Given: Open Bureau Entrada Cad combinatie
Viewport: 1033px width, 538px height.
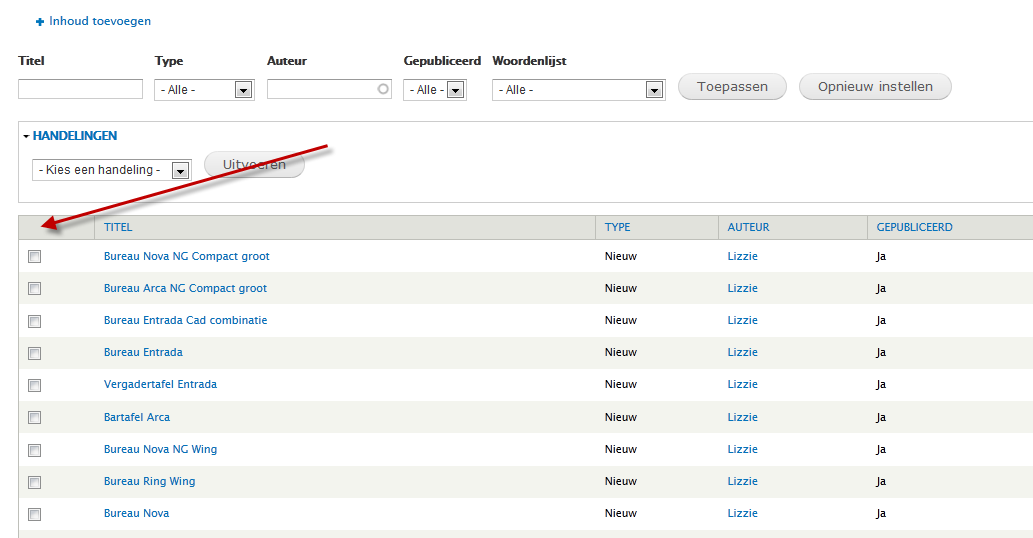Looking at the screenshot, I should [x=185, y=320].
